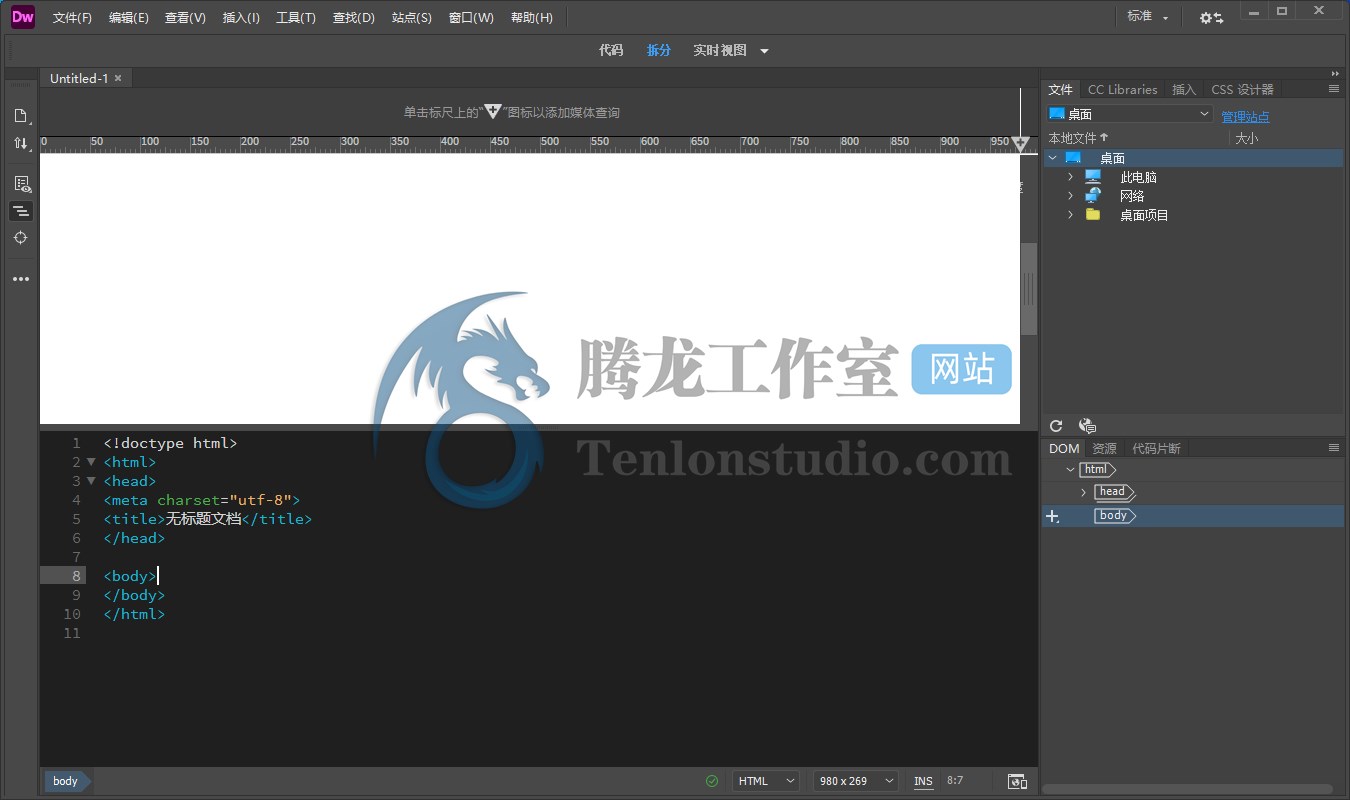Click the plus icon beside body in DOM
This screenshot has width=1350, height=800.
[1052, 517]
